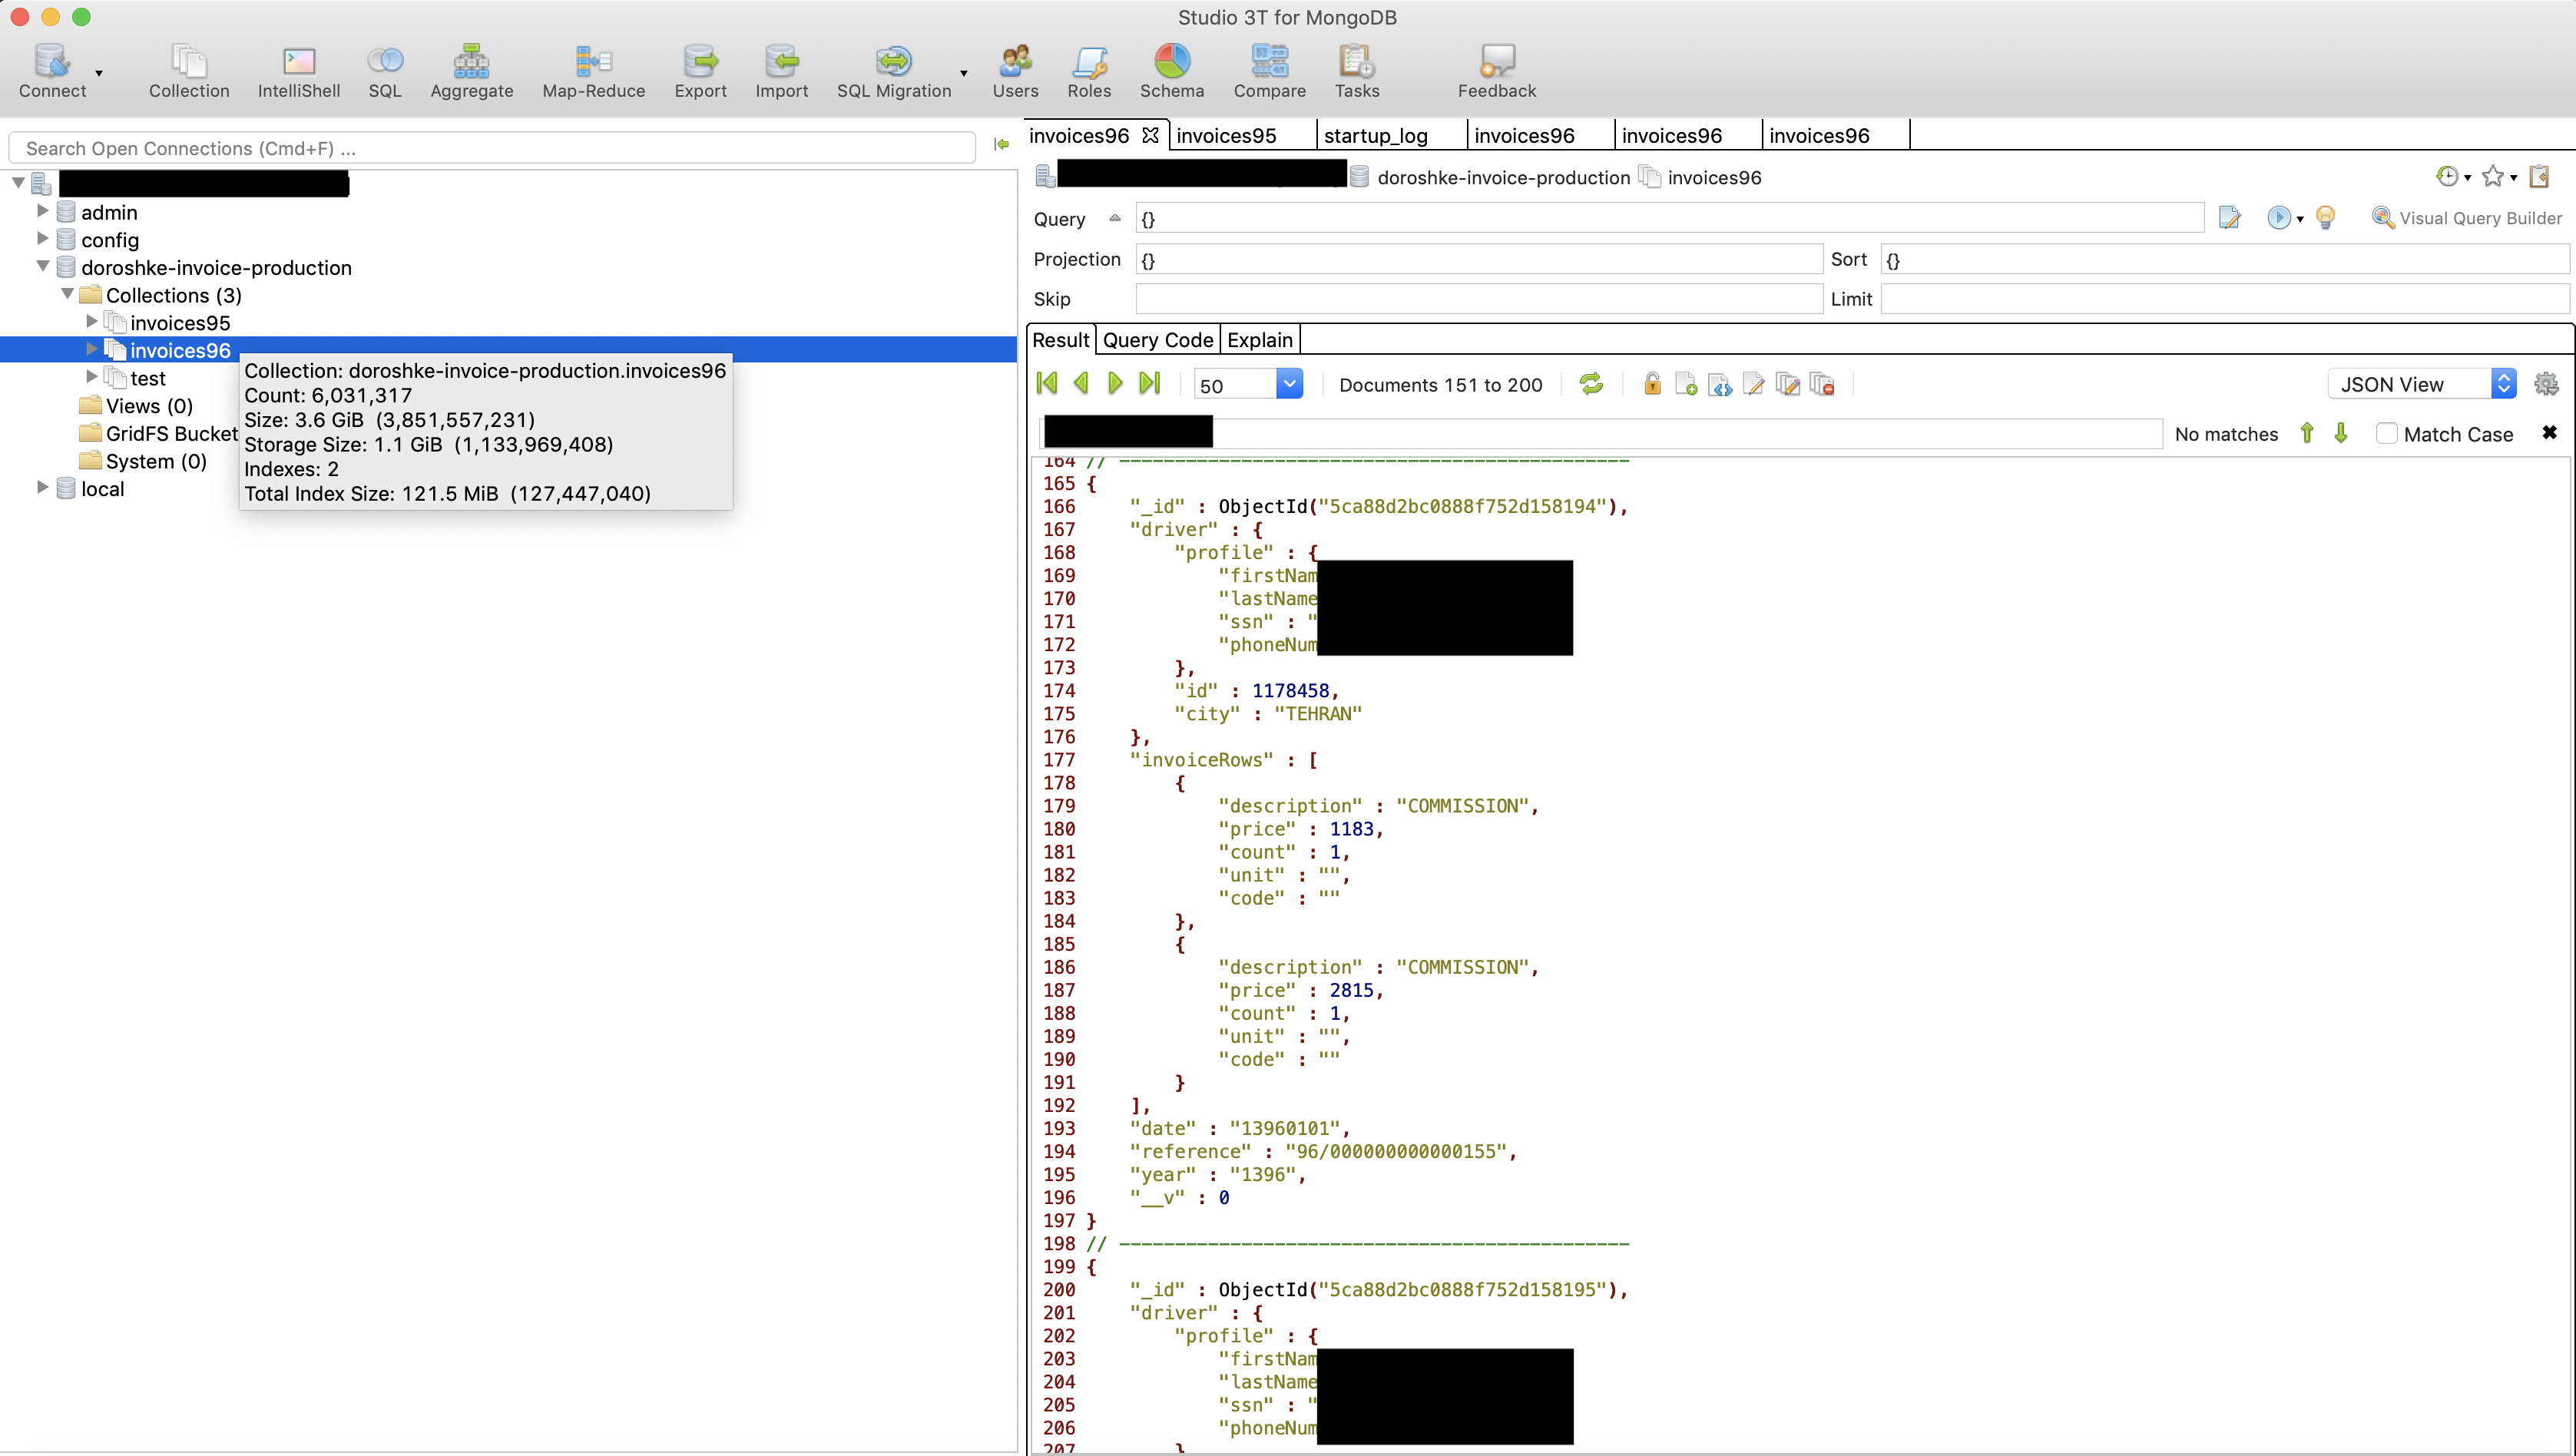The width and height of the screenshot is (2576, 1456).
Task: Go to the next results page
Action: (x=1115, y=384)
